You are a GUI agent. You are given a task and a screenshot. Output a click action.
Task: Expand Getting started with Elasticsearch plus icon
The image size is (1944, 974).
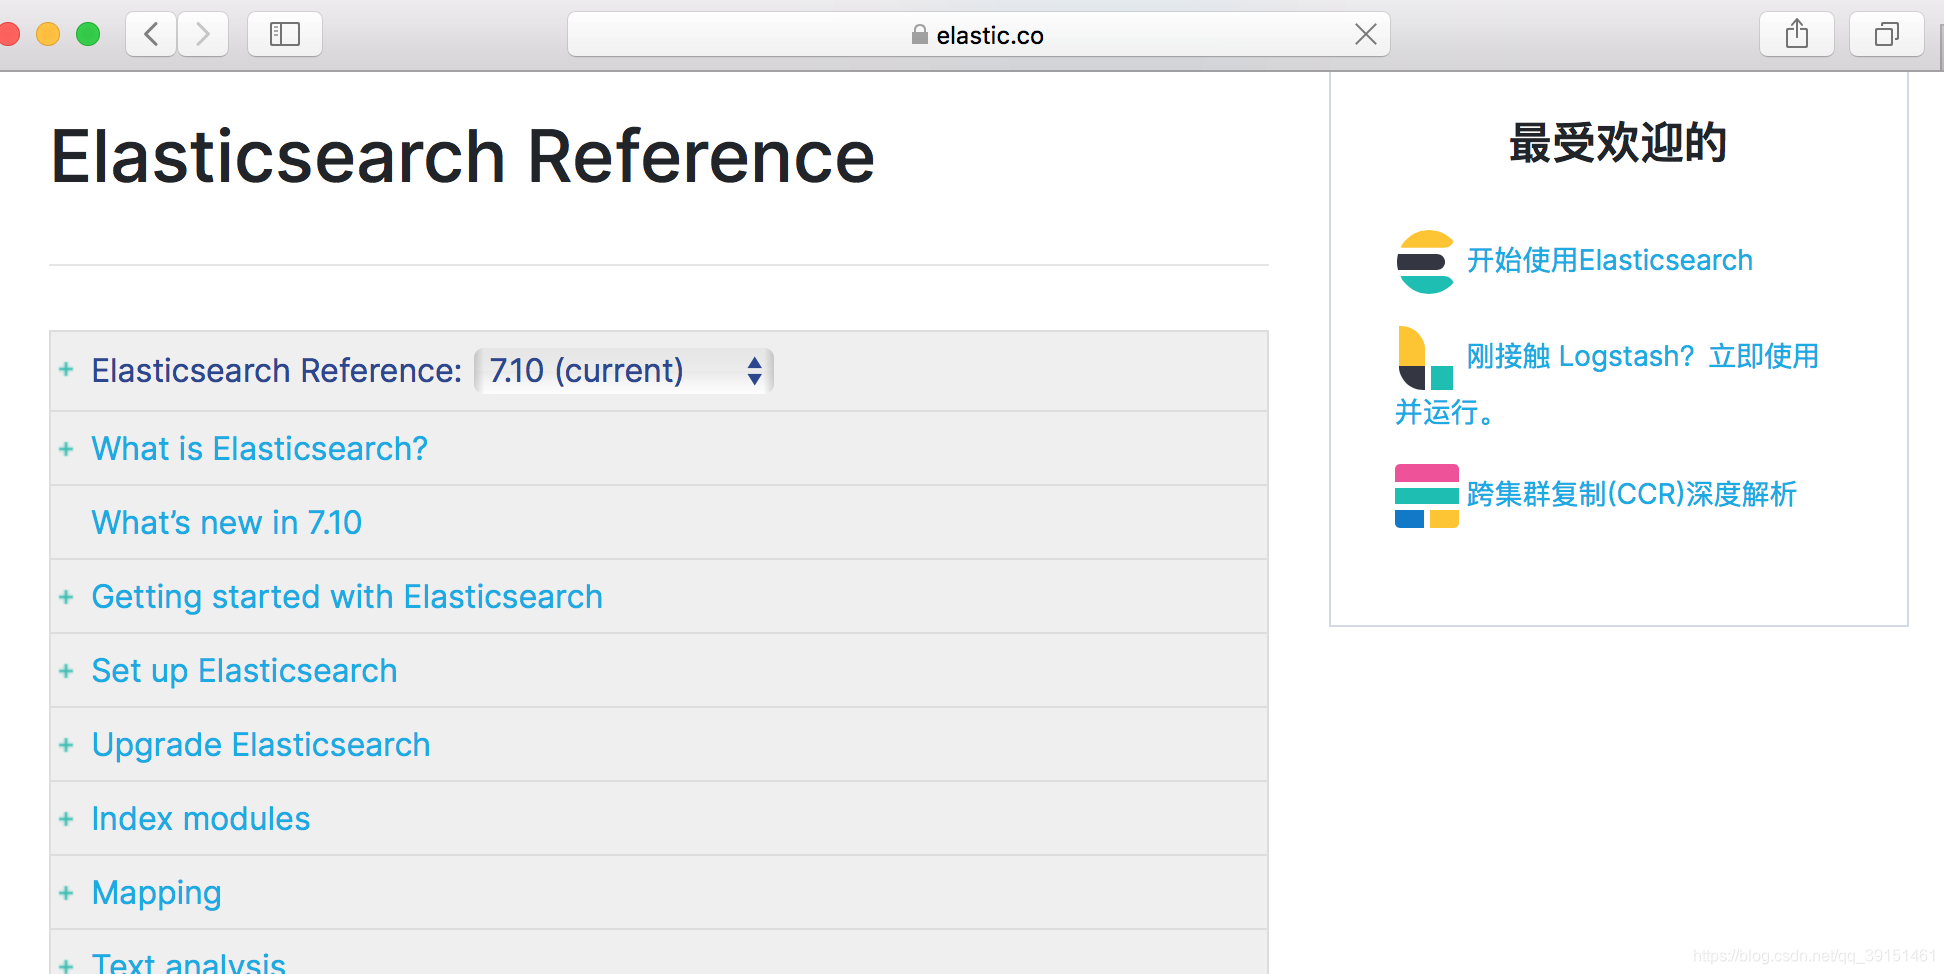coord(66,597)
